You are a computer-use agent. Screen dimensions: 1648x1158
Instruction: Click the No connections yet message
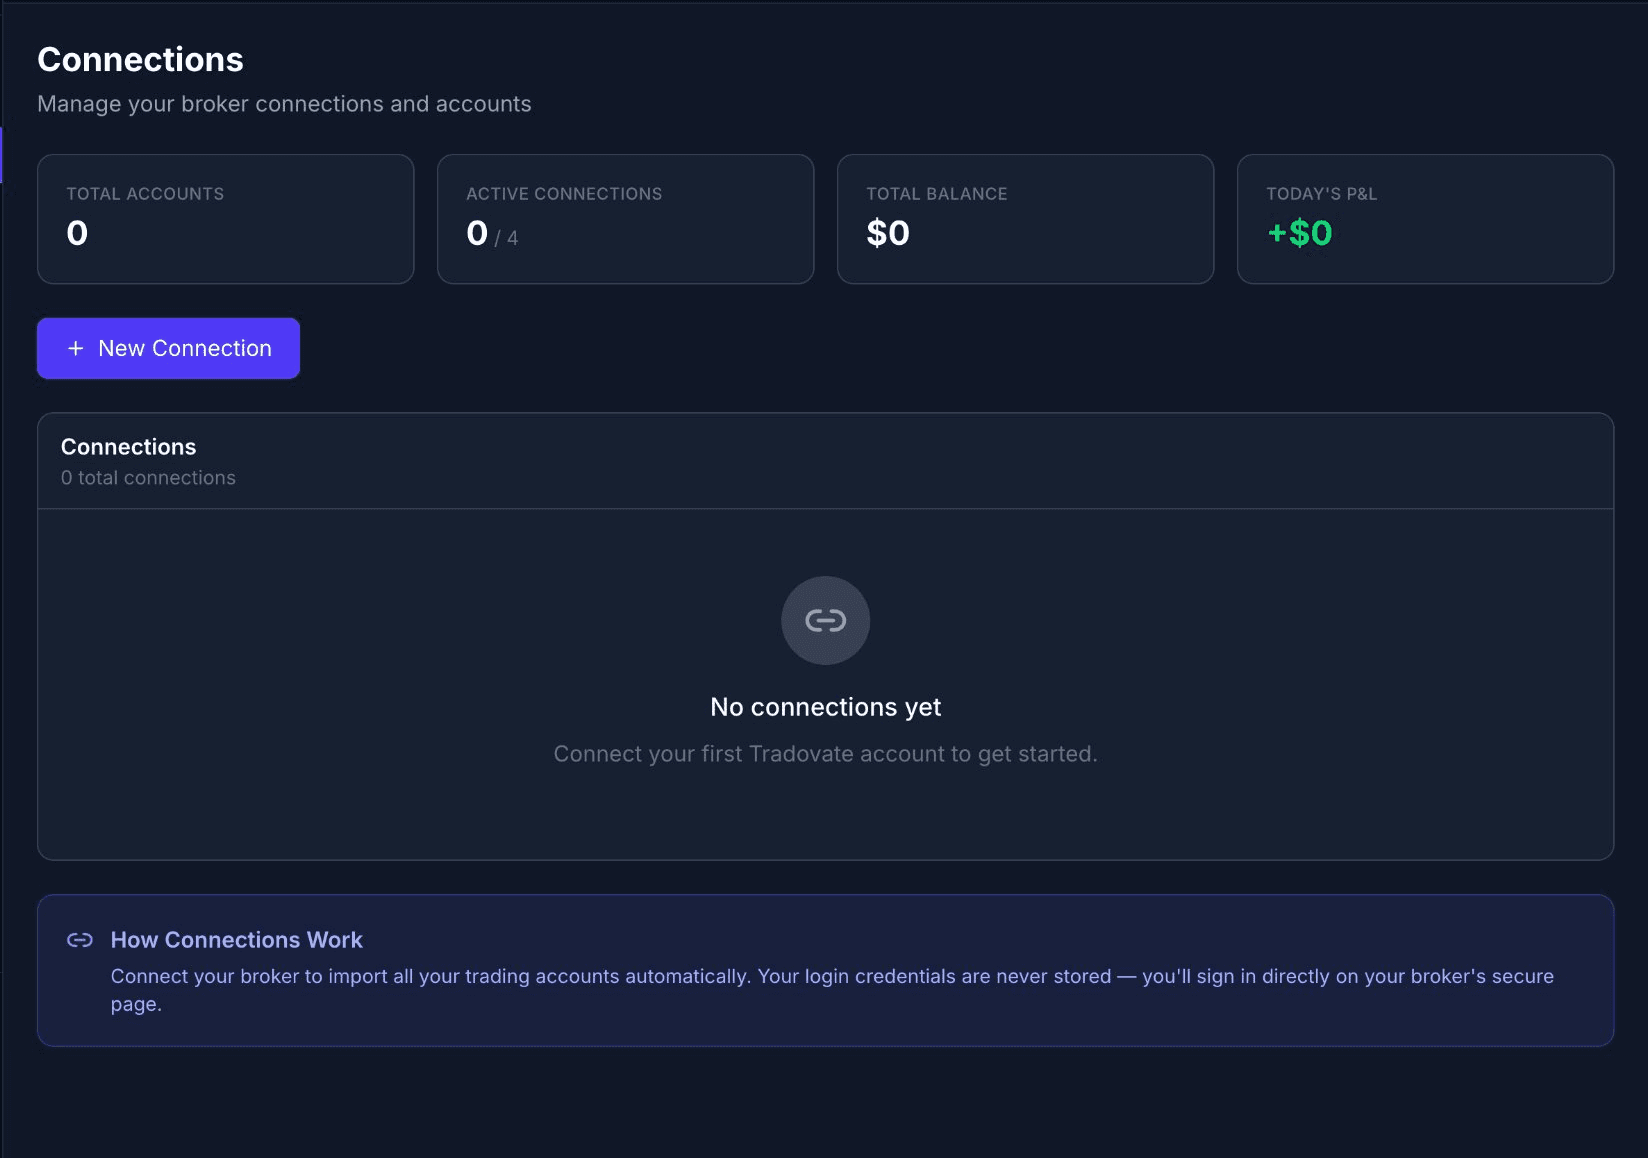824,706
